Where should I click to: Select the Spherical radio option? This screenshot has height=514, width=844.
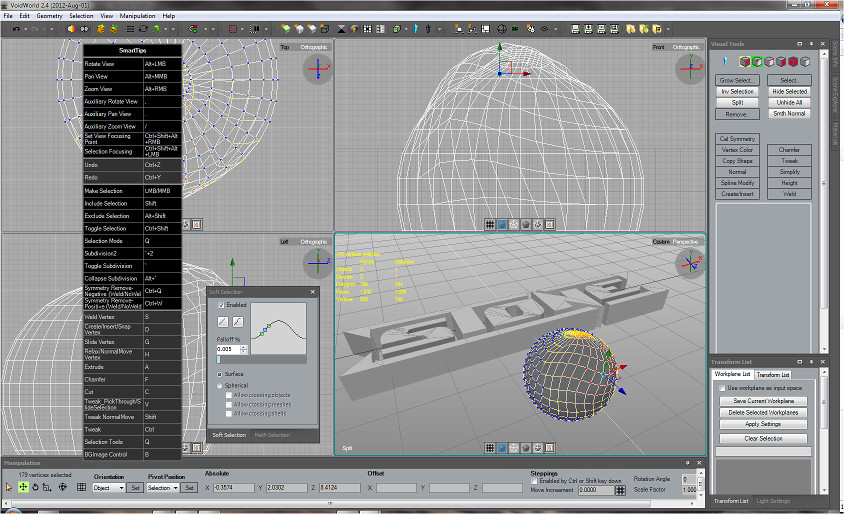[221, 384]
